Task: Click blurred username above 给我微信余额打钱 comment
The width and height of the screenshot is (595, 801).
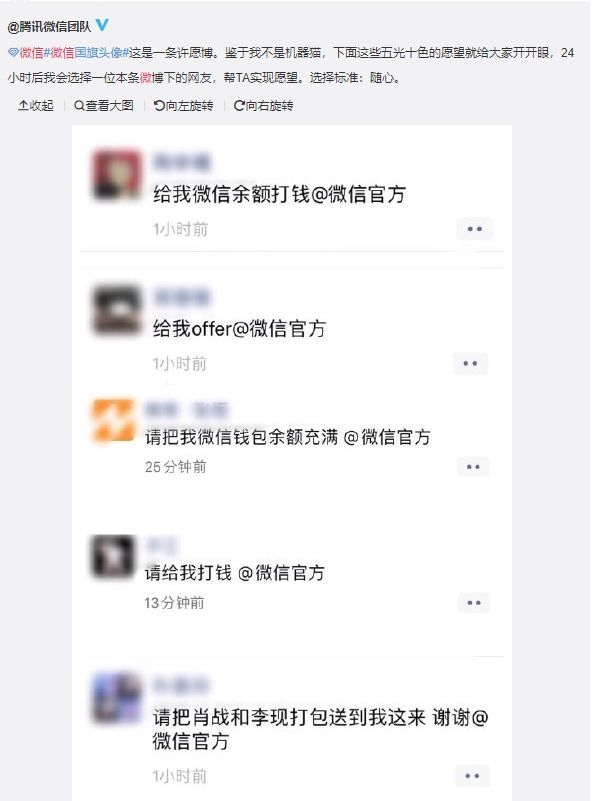Action: click(182, 161)
